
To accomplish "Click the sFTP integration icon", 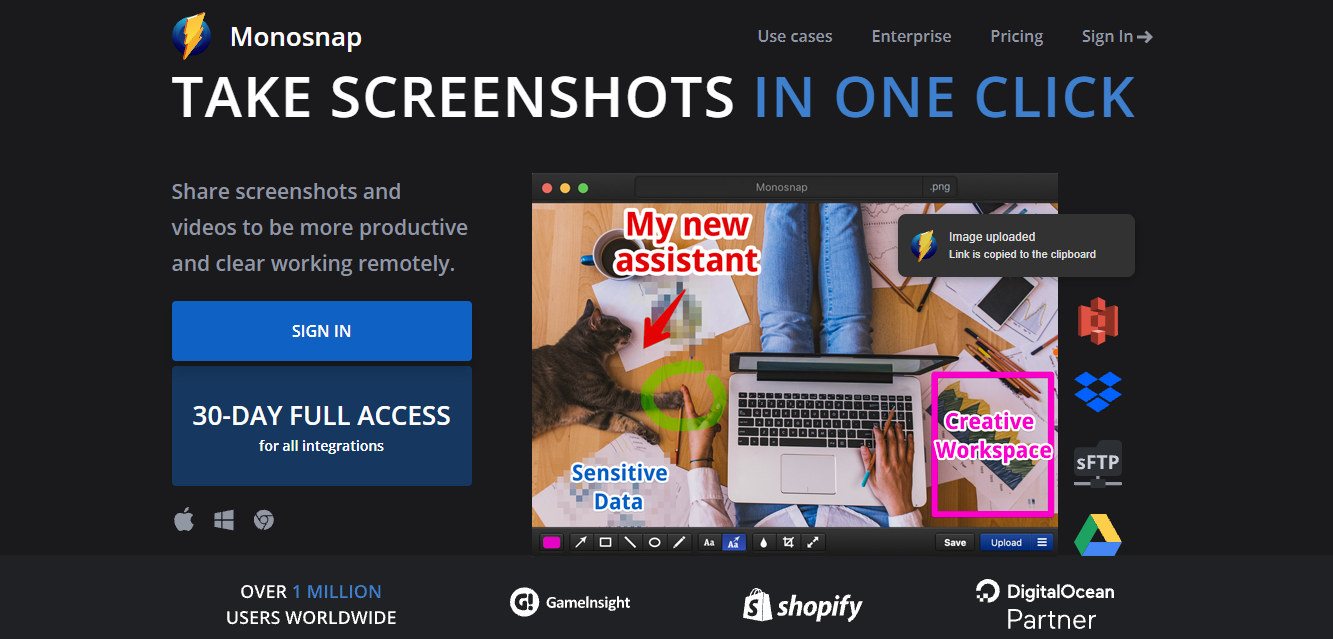I will coord(1098,464).
